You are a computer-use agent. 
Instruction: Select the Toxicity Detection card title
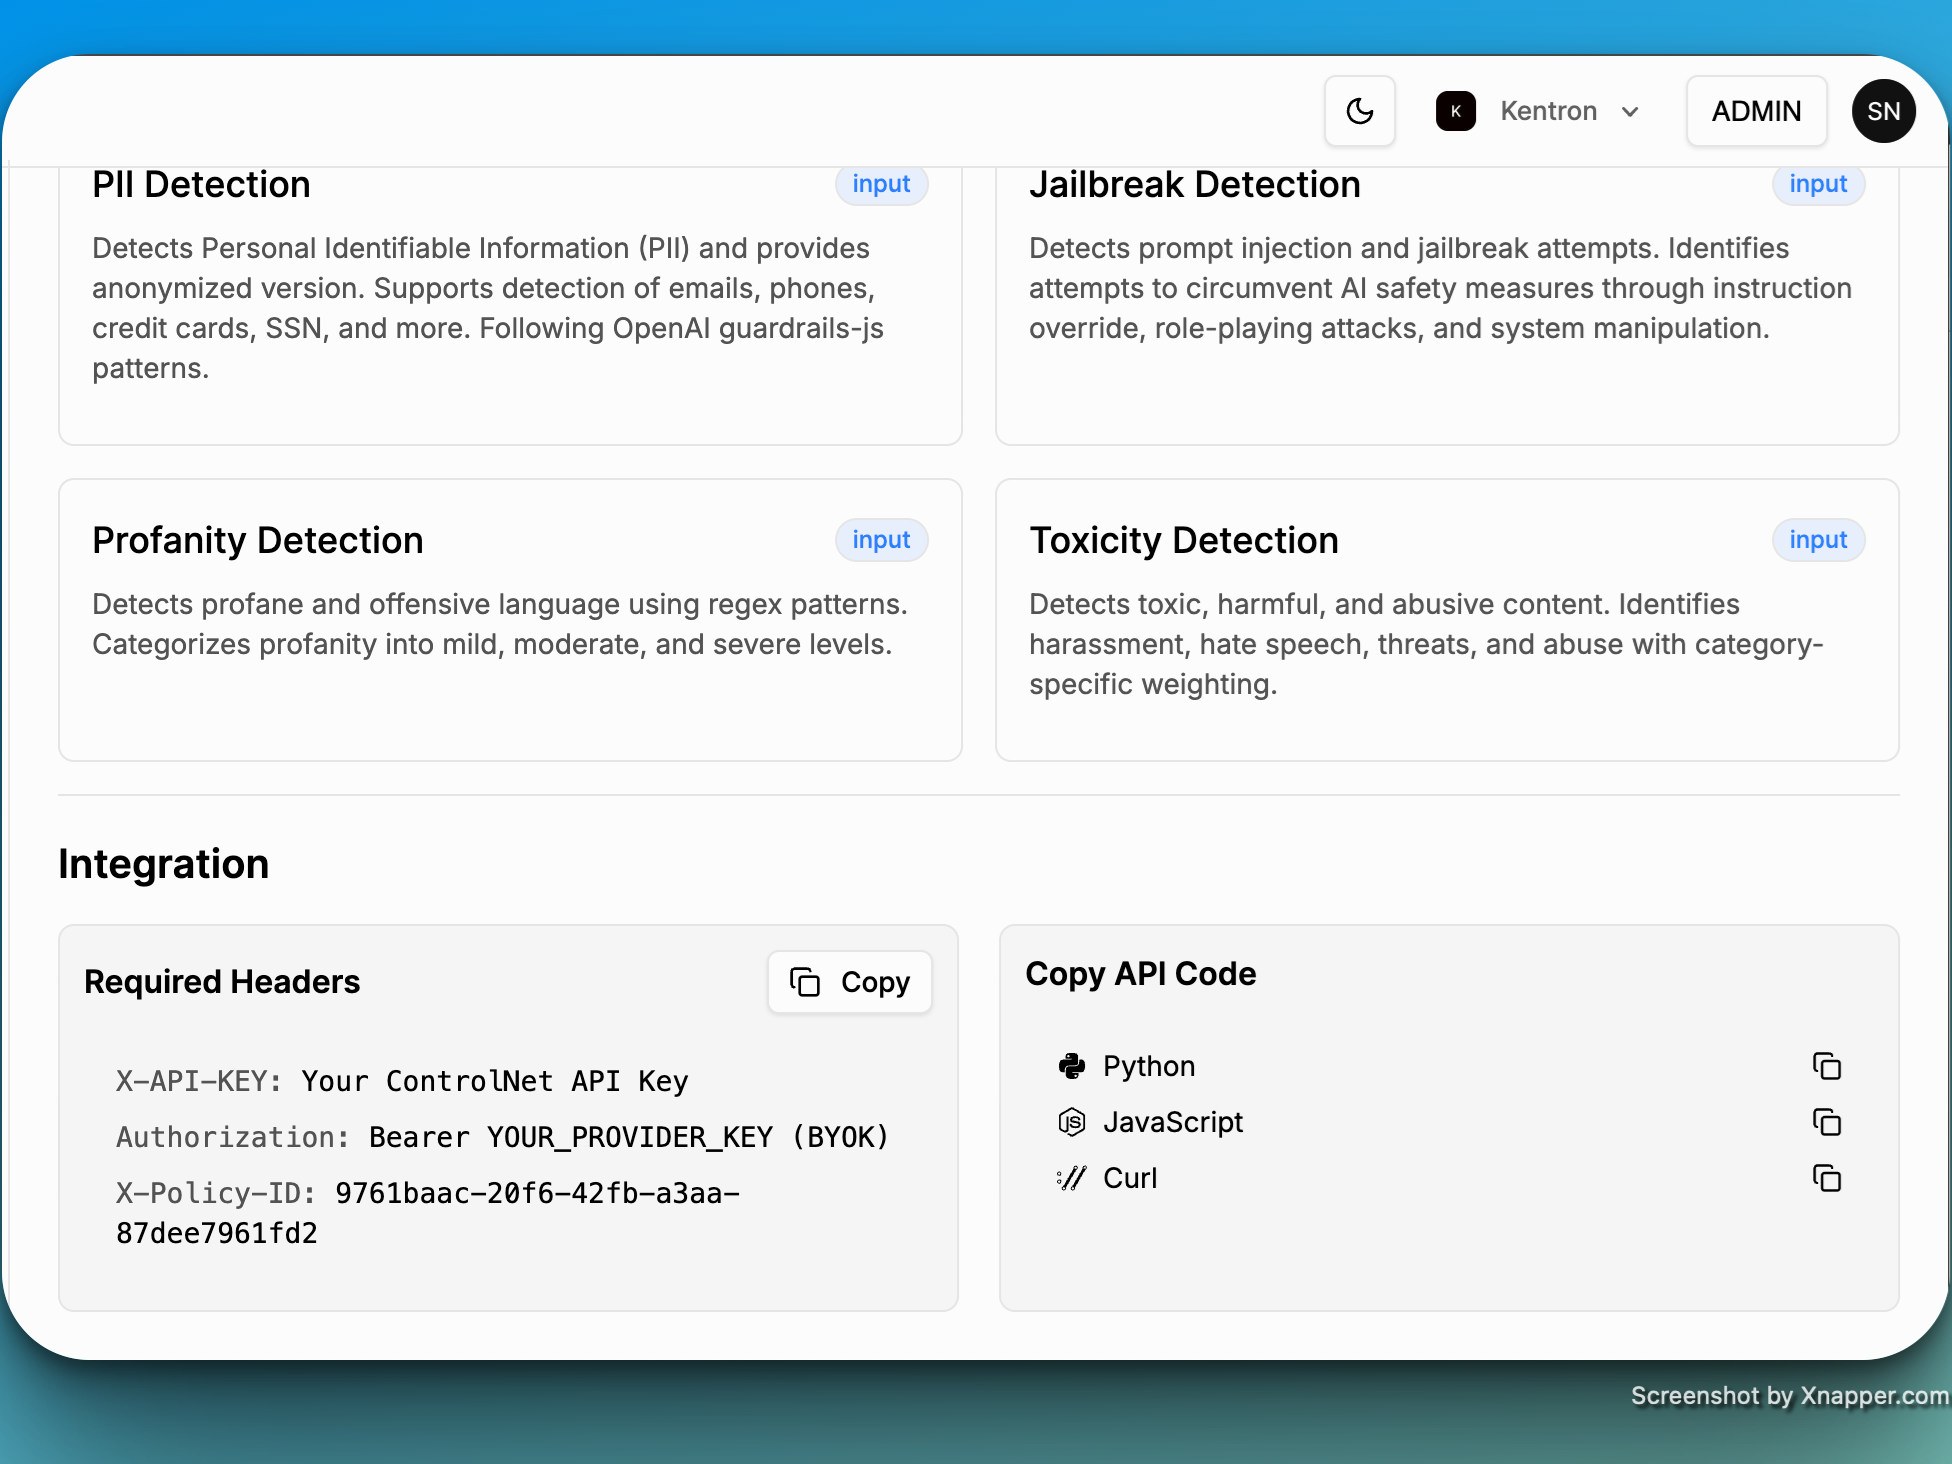click(1184, 540)
